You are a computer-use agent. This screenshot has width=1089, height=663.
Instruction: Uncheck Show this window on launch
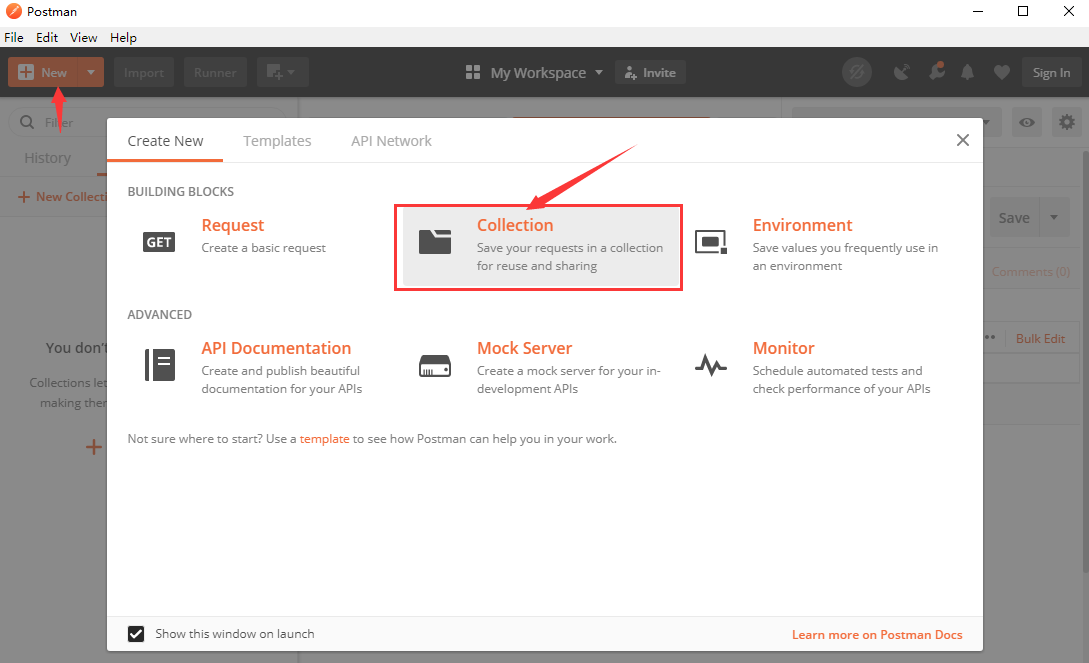tap(136, 634)
